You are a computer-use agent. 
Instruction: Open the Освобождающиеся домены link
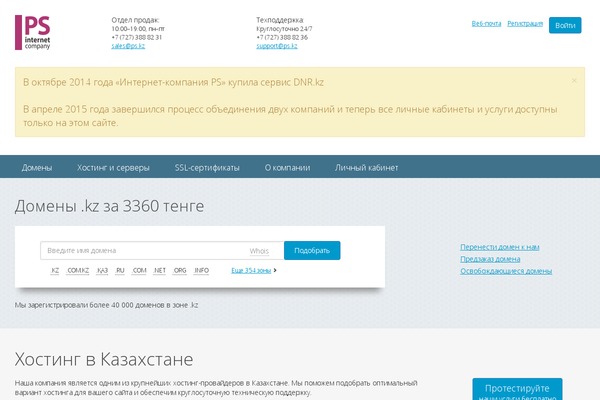tap(506, 271)
